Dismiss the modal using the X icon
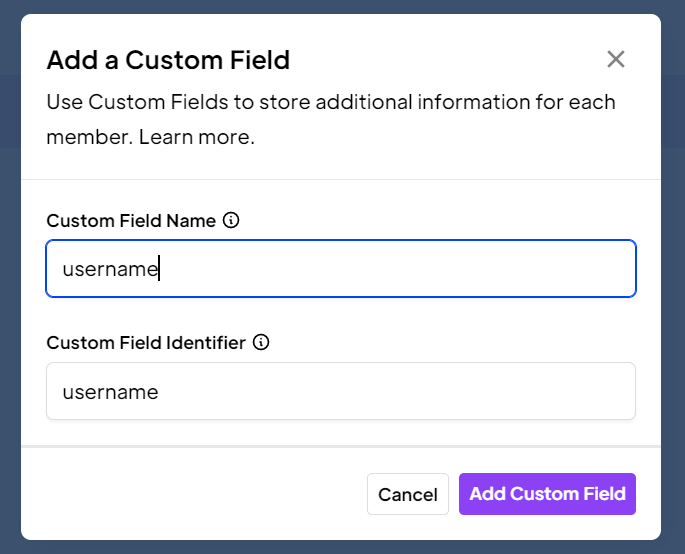 616,60
